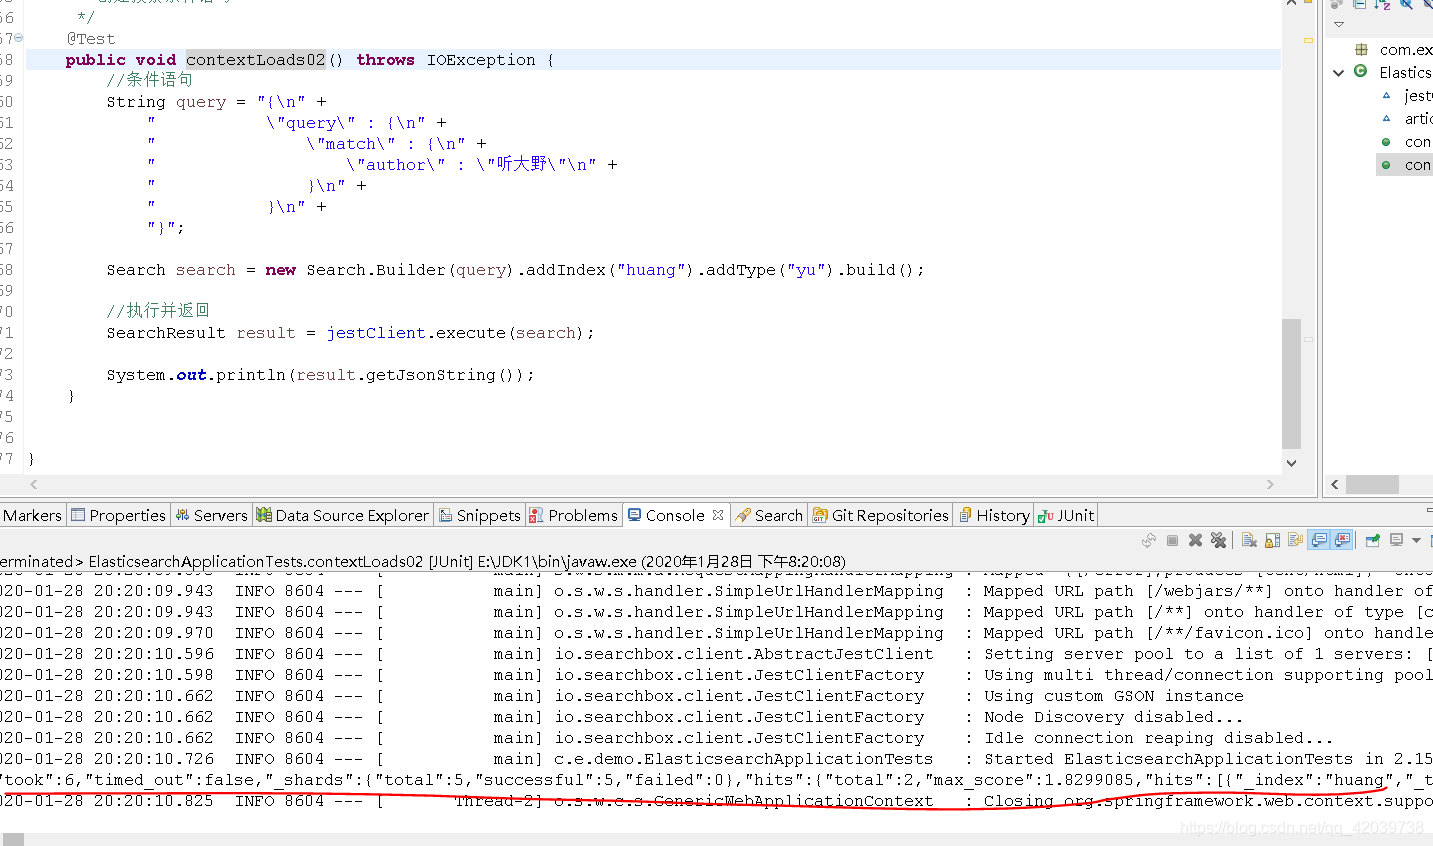Remove all terminated launches with double-X icon
The width and height of the screenshot is (1433, 846).
click(1218, 540)
